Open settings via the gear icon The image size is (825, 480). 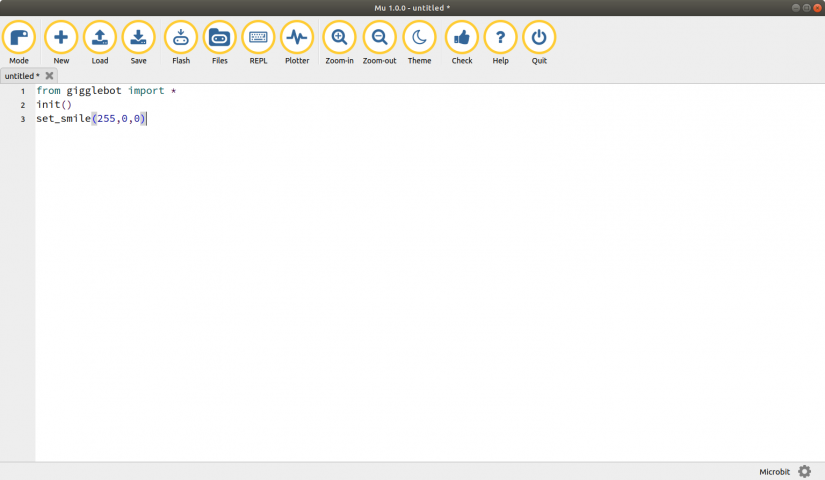pos(805,471)
